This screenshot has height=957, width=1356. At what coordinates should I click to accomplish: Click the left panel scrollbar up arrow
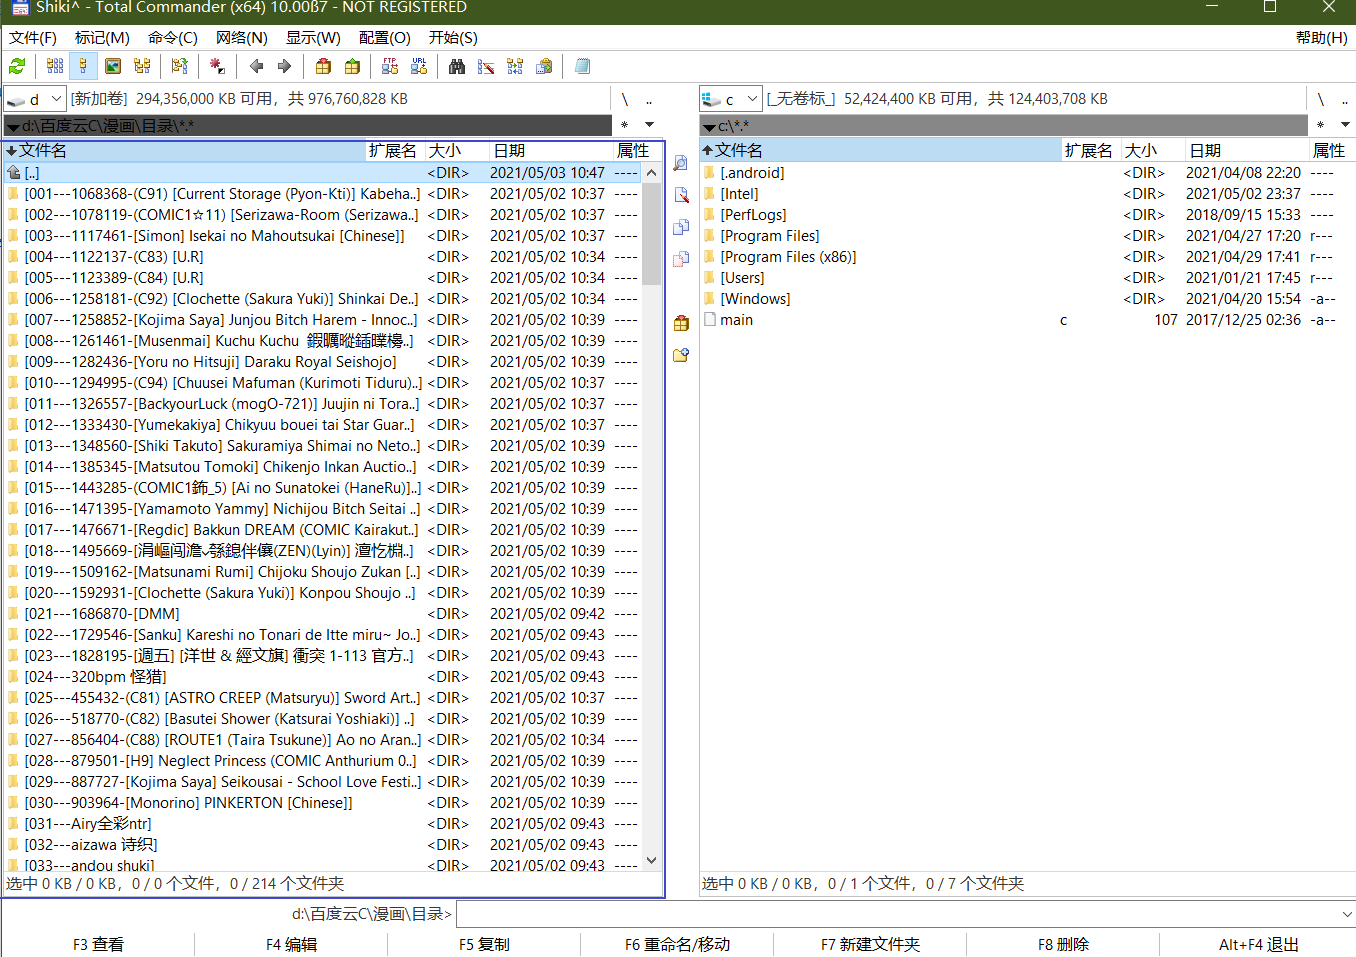point(652,173)
